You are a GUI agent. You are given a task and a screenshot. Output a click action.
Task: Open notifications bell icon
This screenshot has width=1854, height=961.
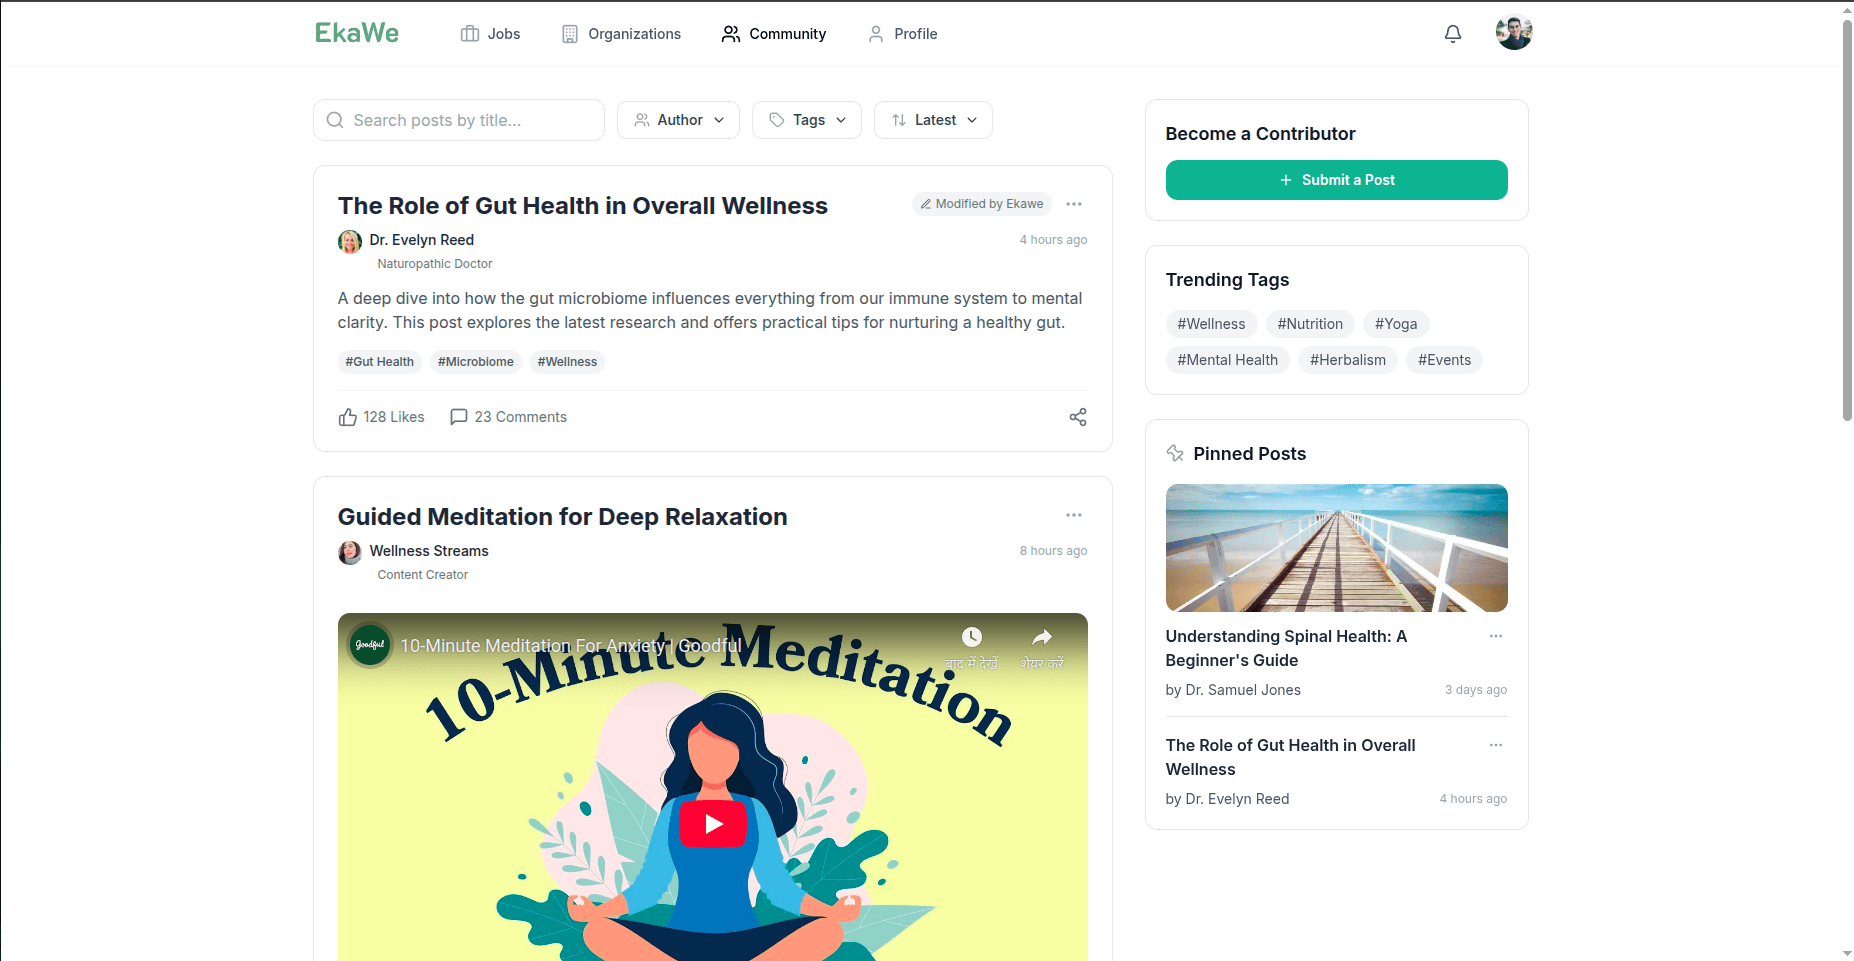[x=1453, y=34]
